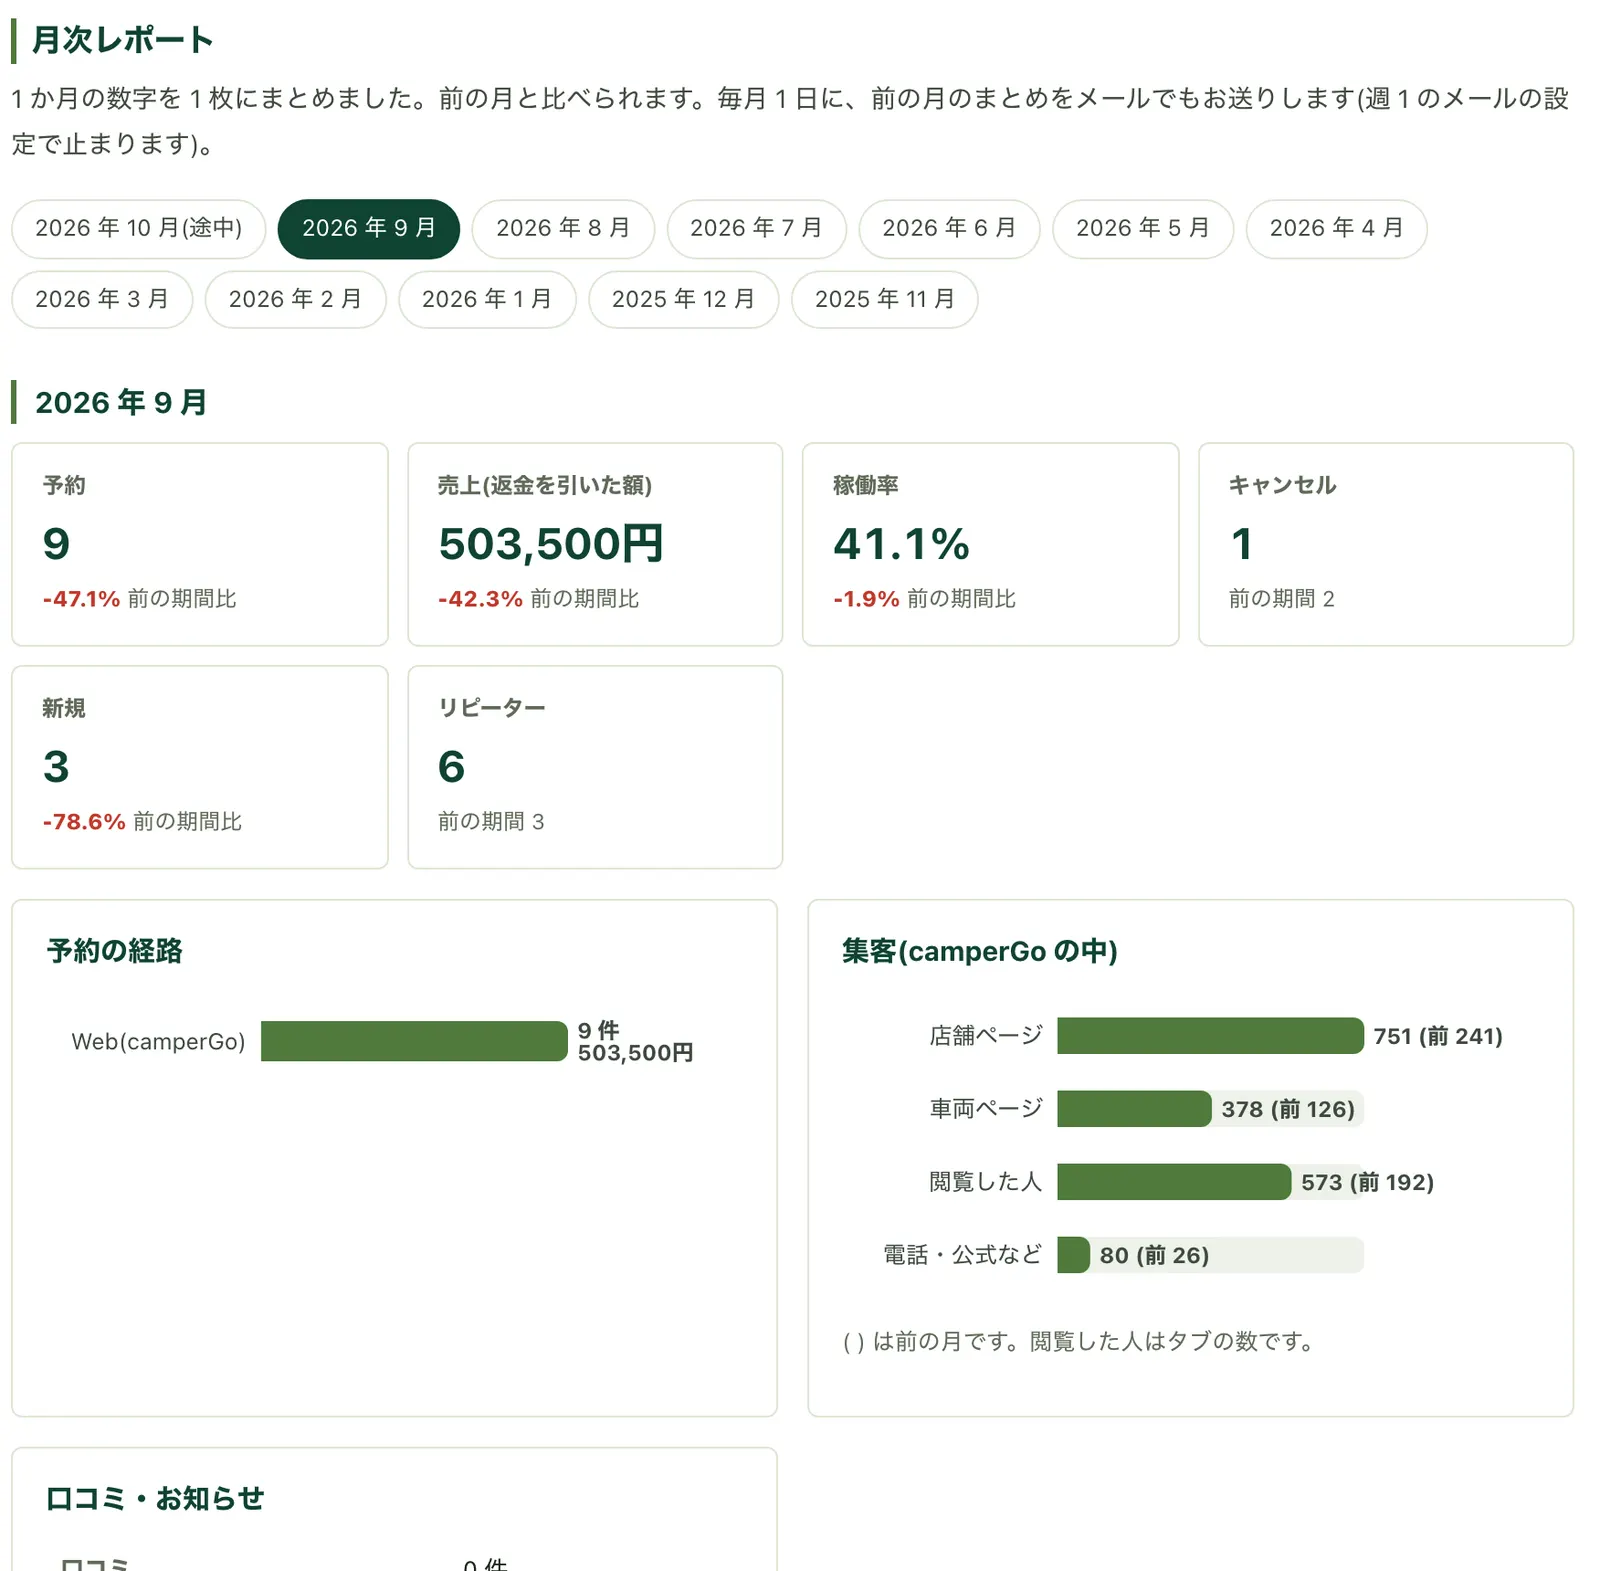Click the 前の期間 2 cancel text

point(1281,599)
